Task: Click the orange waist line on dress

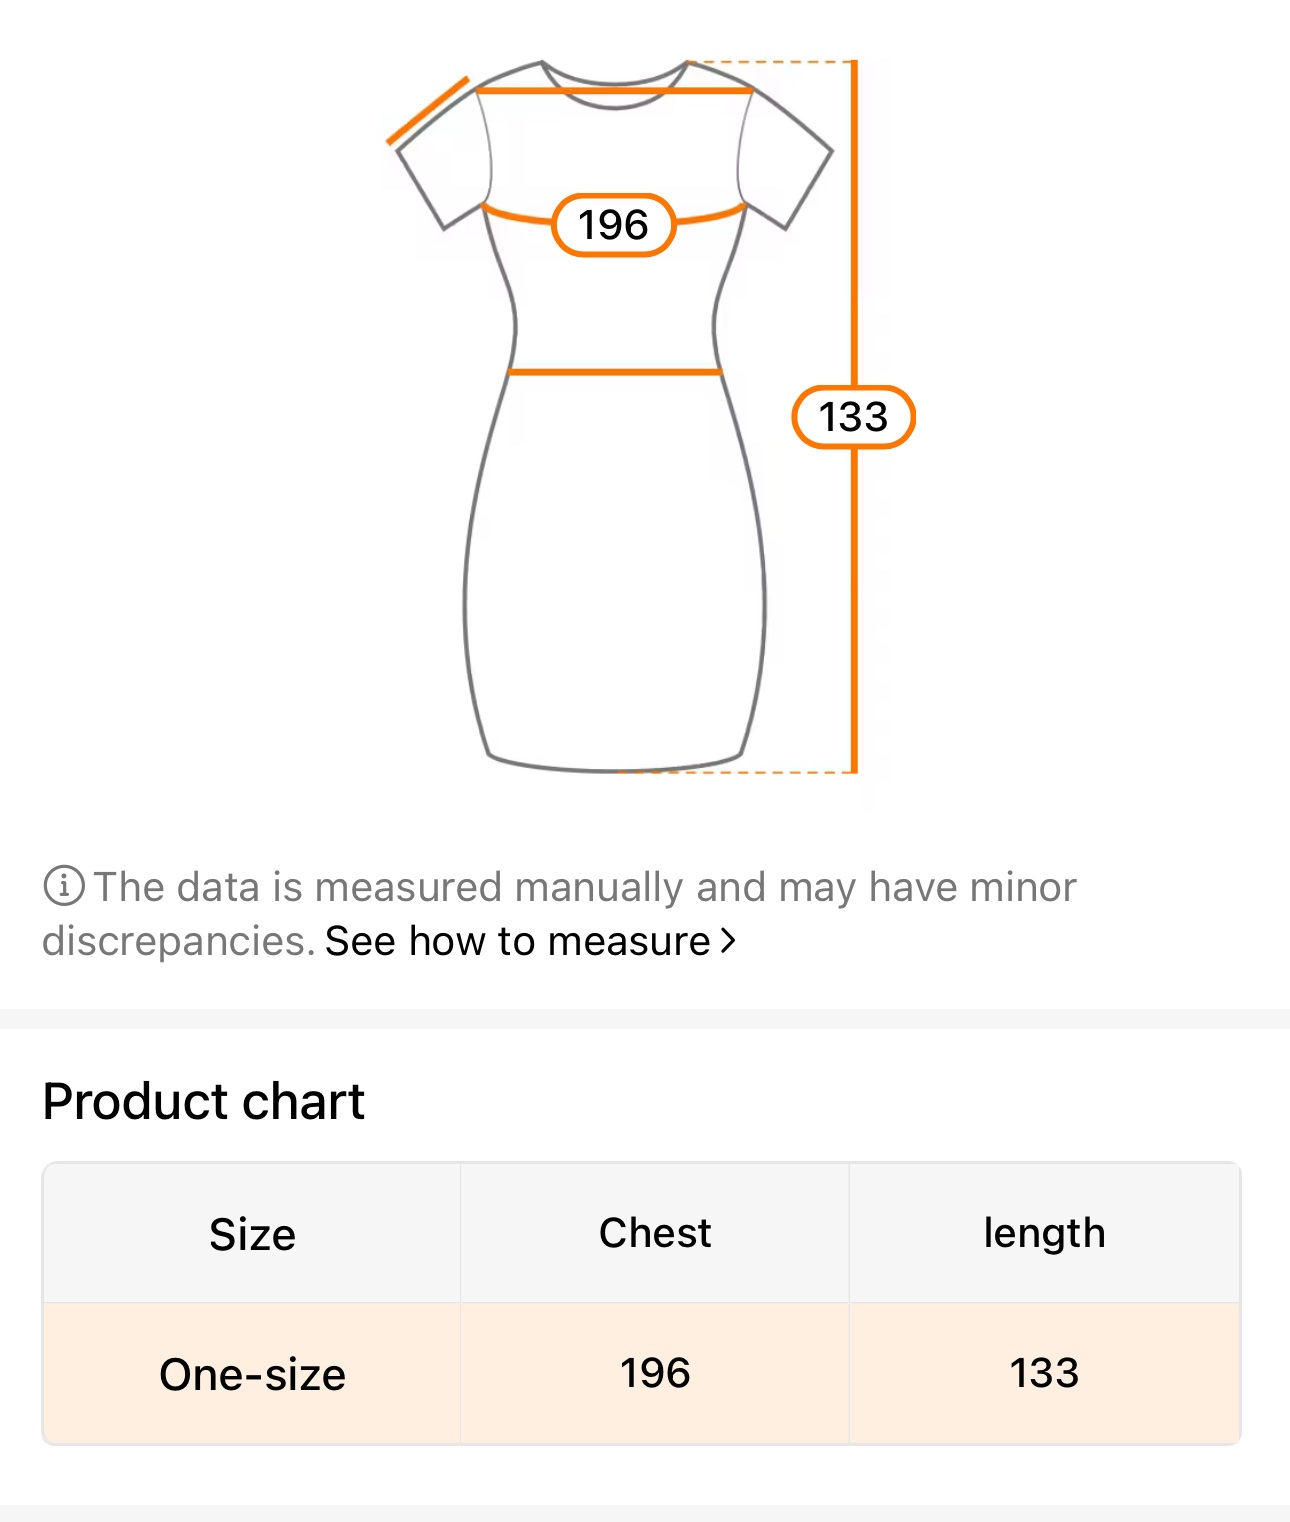Action: pos(614,372)
